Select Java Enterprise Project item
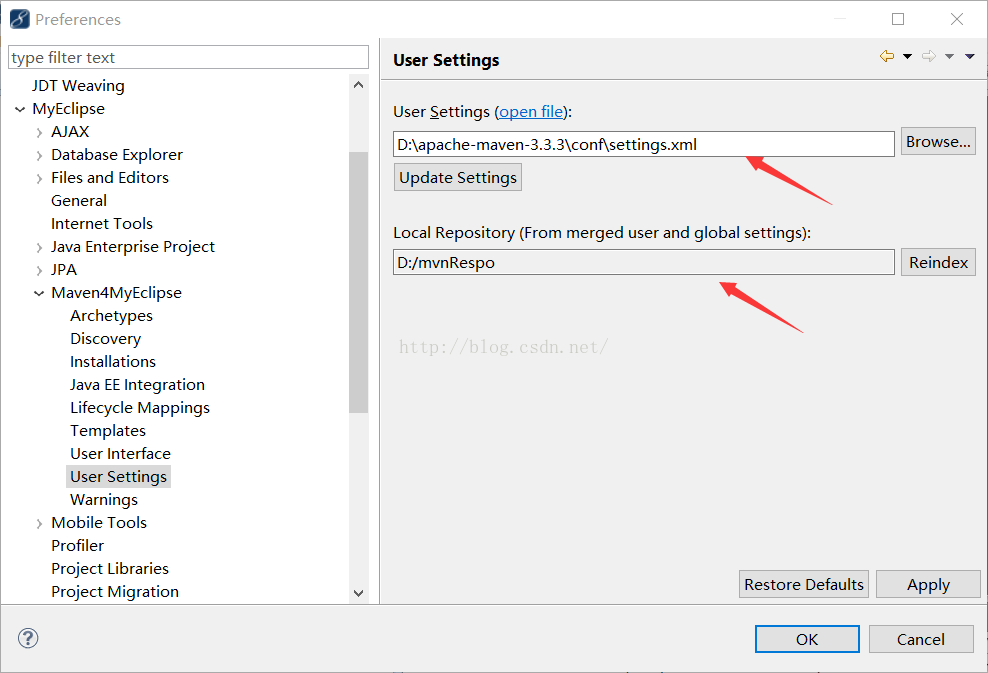The image size is (988, 673). click(133, 247)
